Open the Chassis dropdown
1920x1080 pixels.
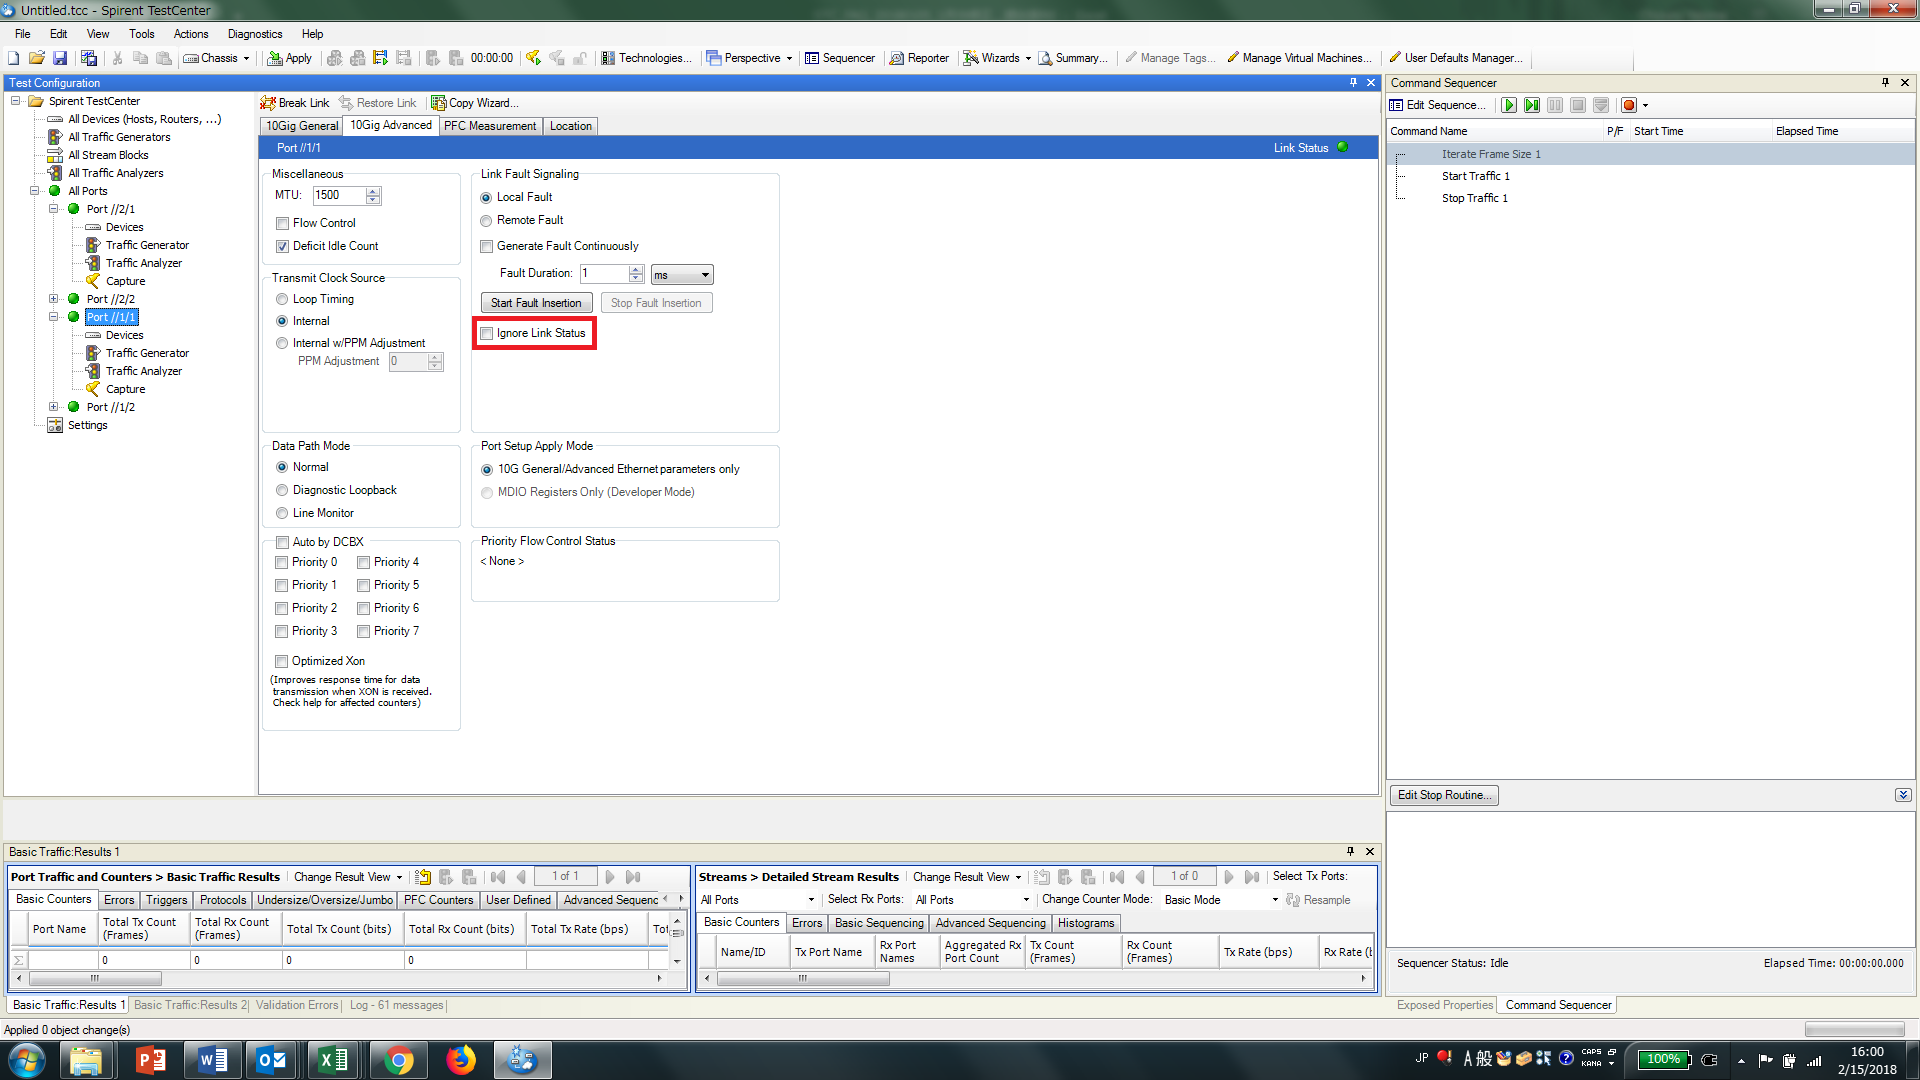(x=217, y=58)
